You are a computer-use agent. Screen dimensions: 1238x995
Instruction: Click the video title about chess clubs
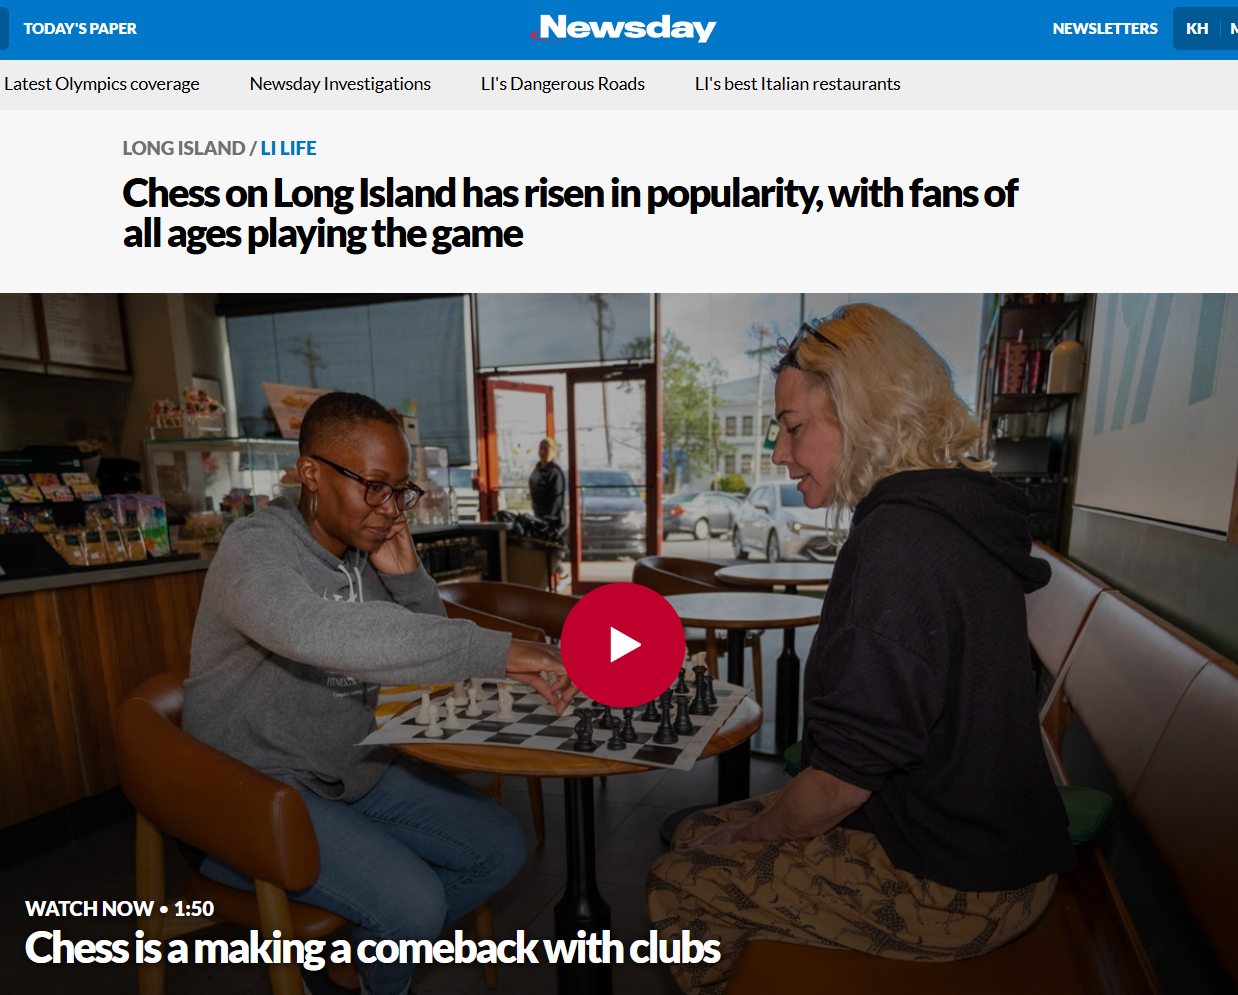click(373, 948)
